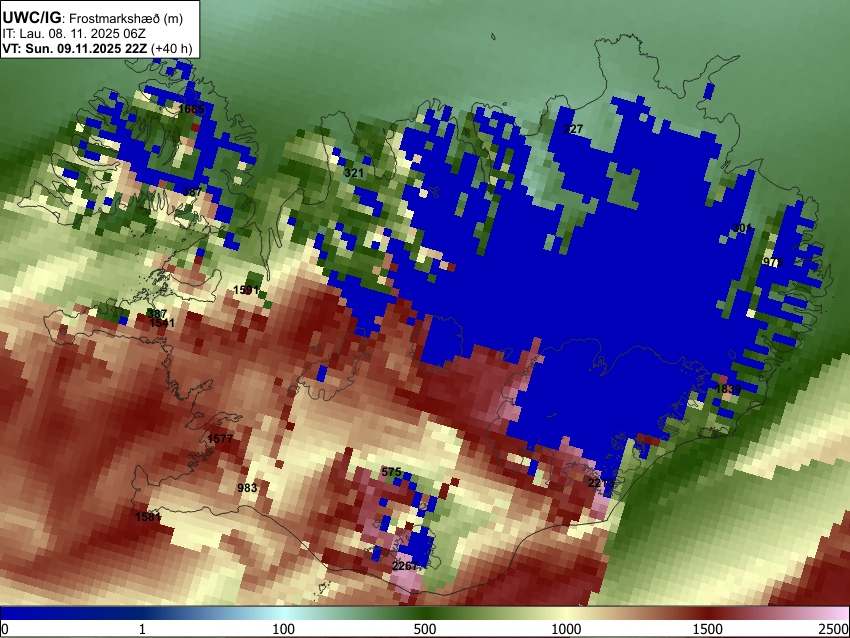Click the 1577 value label
850x638 pixels.
tap(221, 439)
